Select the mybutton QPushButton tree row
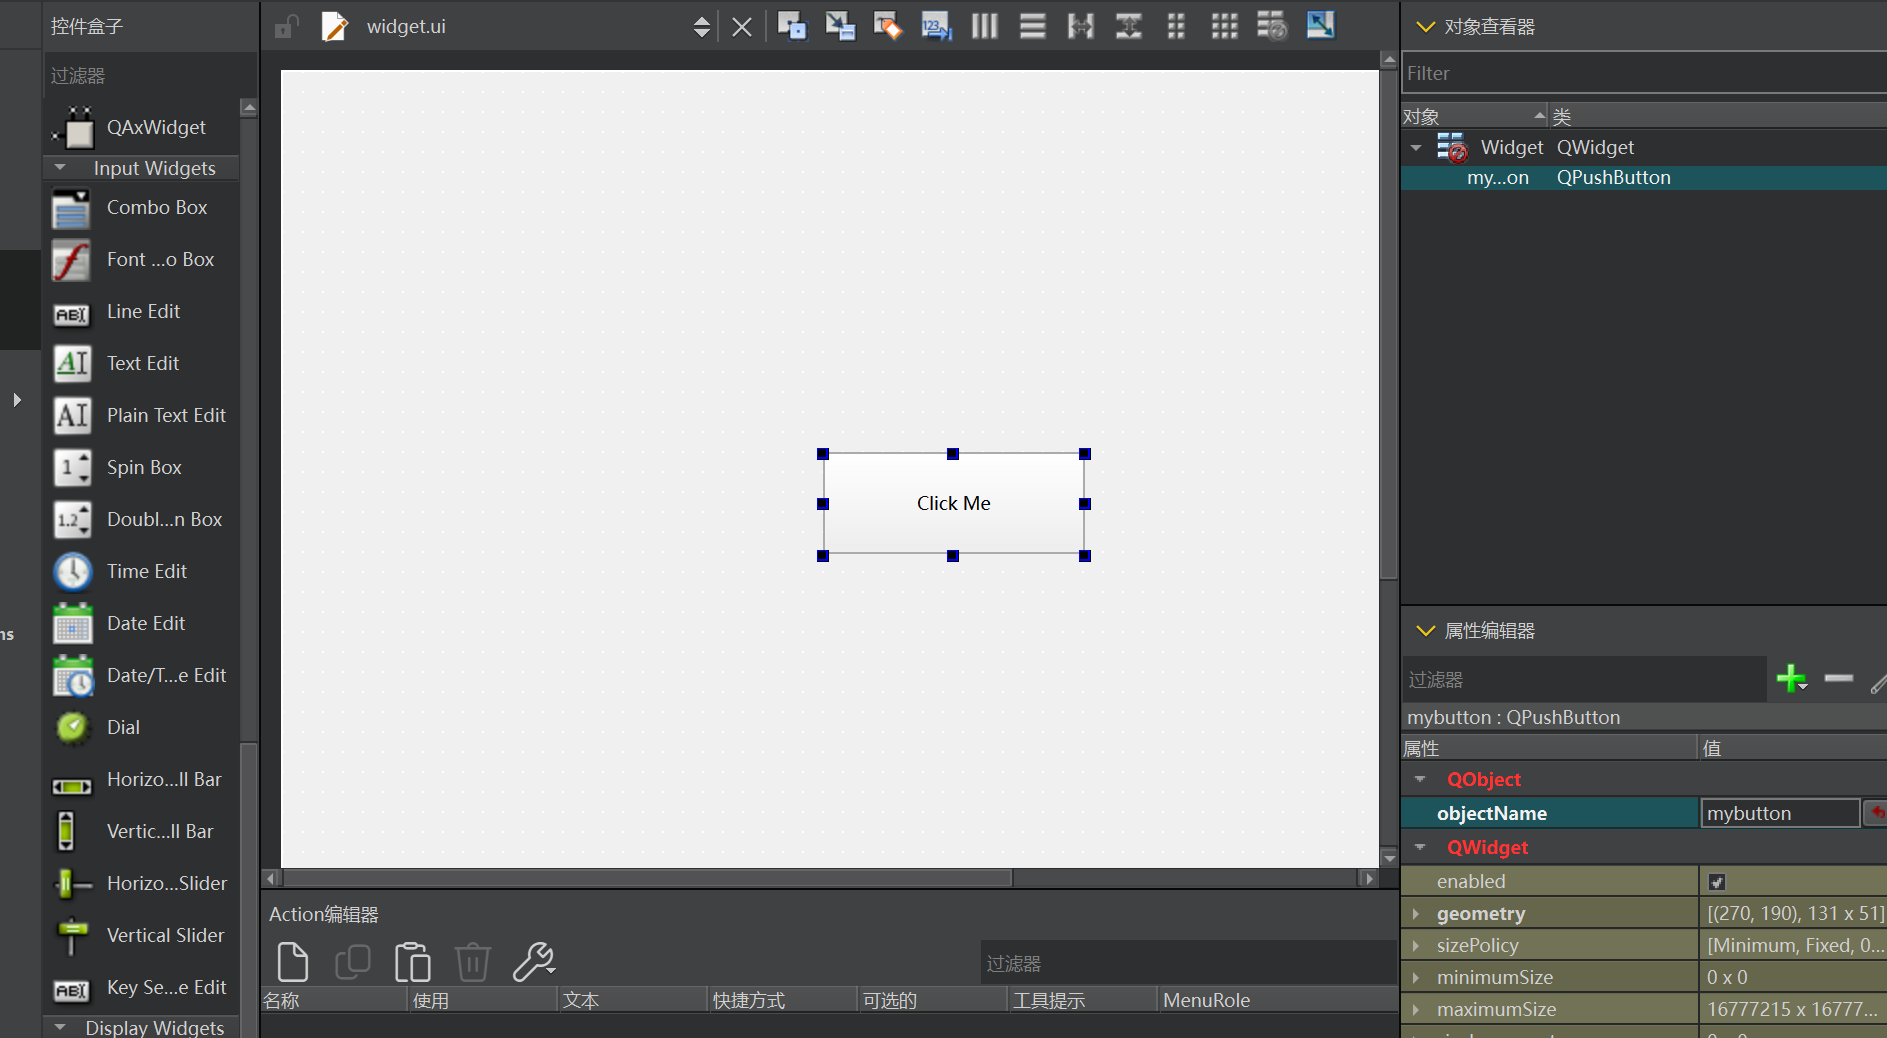The height and width of the screenshot is (1038, 1887). pos(1644,177)
